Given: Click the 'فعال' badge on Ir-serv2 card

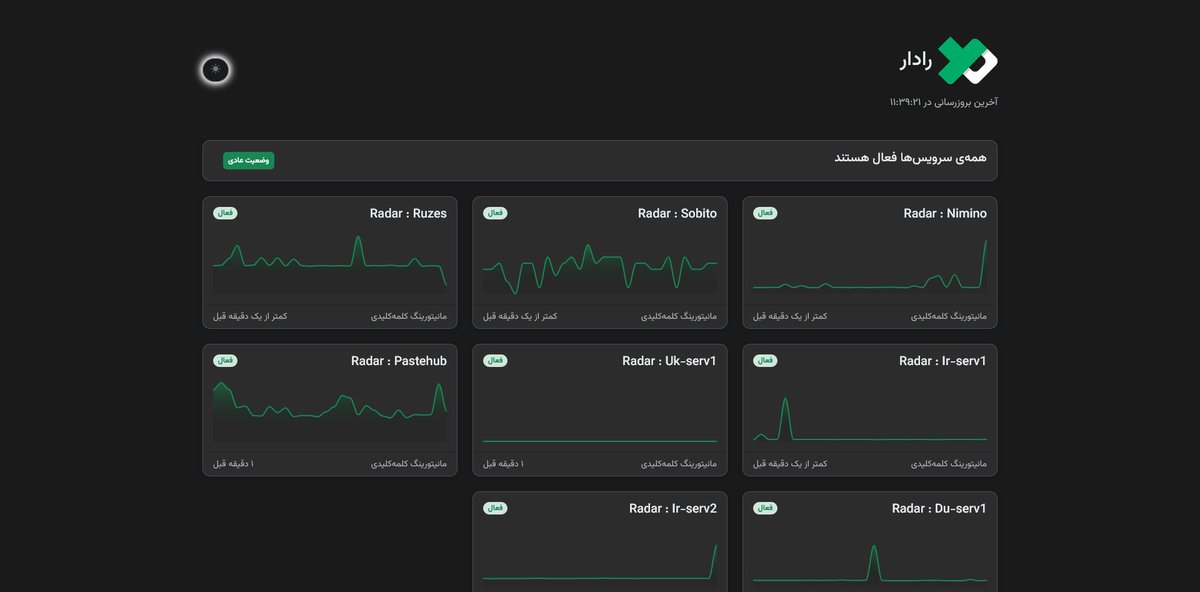Looking at the screenshot, I should 495,508.
